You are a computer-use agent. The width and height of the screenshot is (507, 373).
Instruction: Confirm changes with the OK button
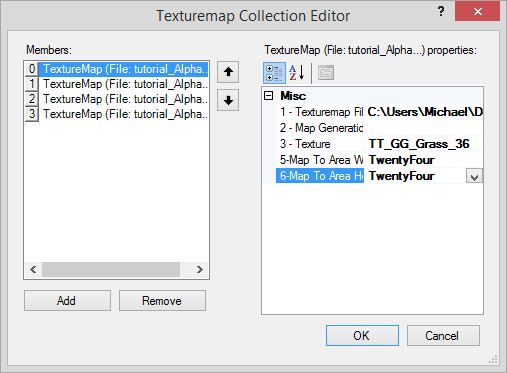(x=362, y=335)
